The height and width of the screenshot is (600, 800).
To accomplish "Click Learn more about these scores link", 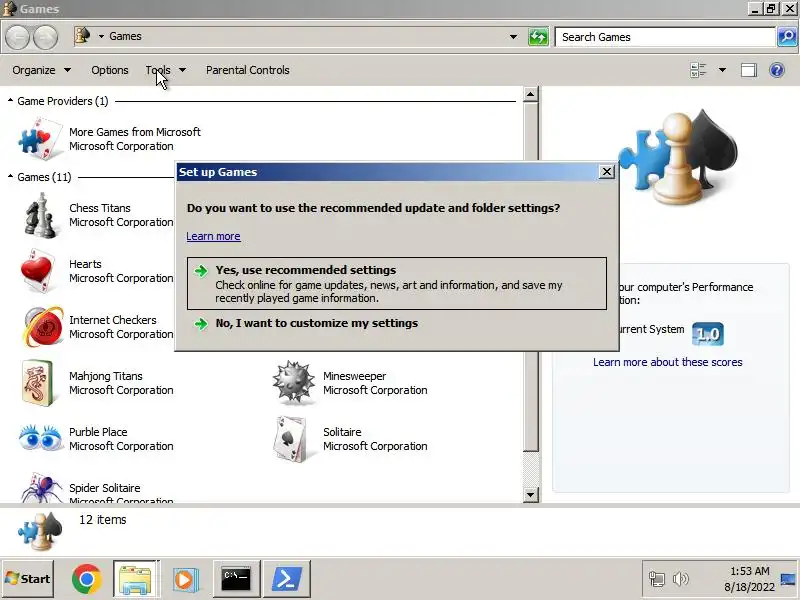I will point(667,362).
